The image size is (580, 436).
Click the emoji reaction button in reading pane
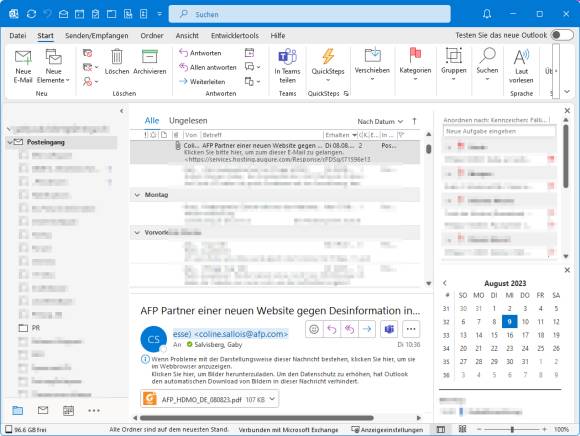[314, 329]
